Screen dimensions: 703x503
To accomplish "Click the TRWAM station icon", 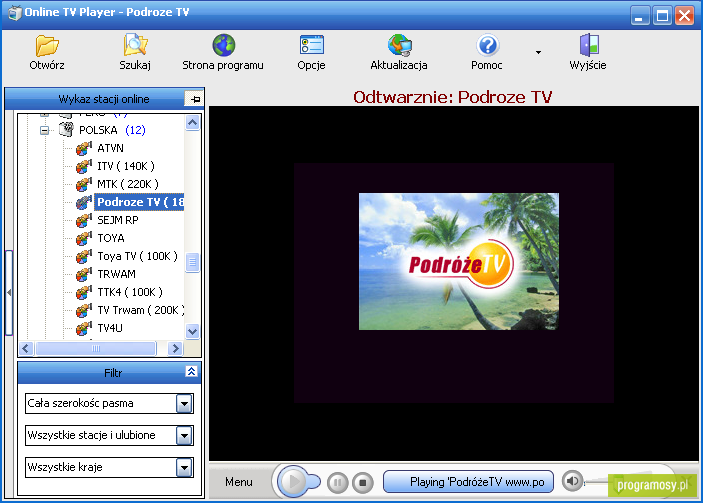I will [x=83, y=274].
